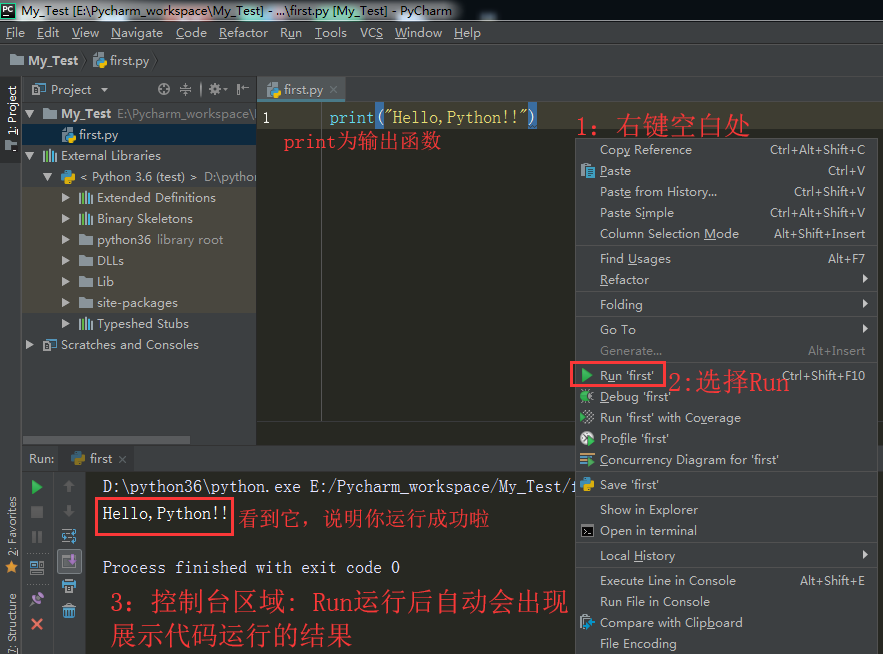The image size is (883, 654).
Task: Print the console output
Action: click(x=69, y=585)
